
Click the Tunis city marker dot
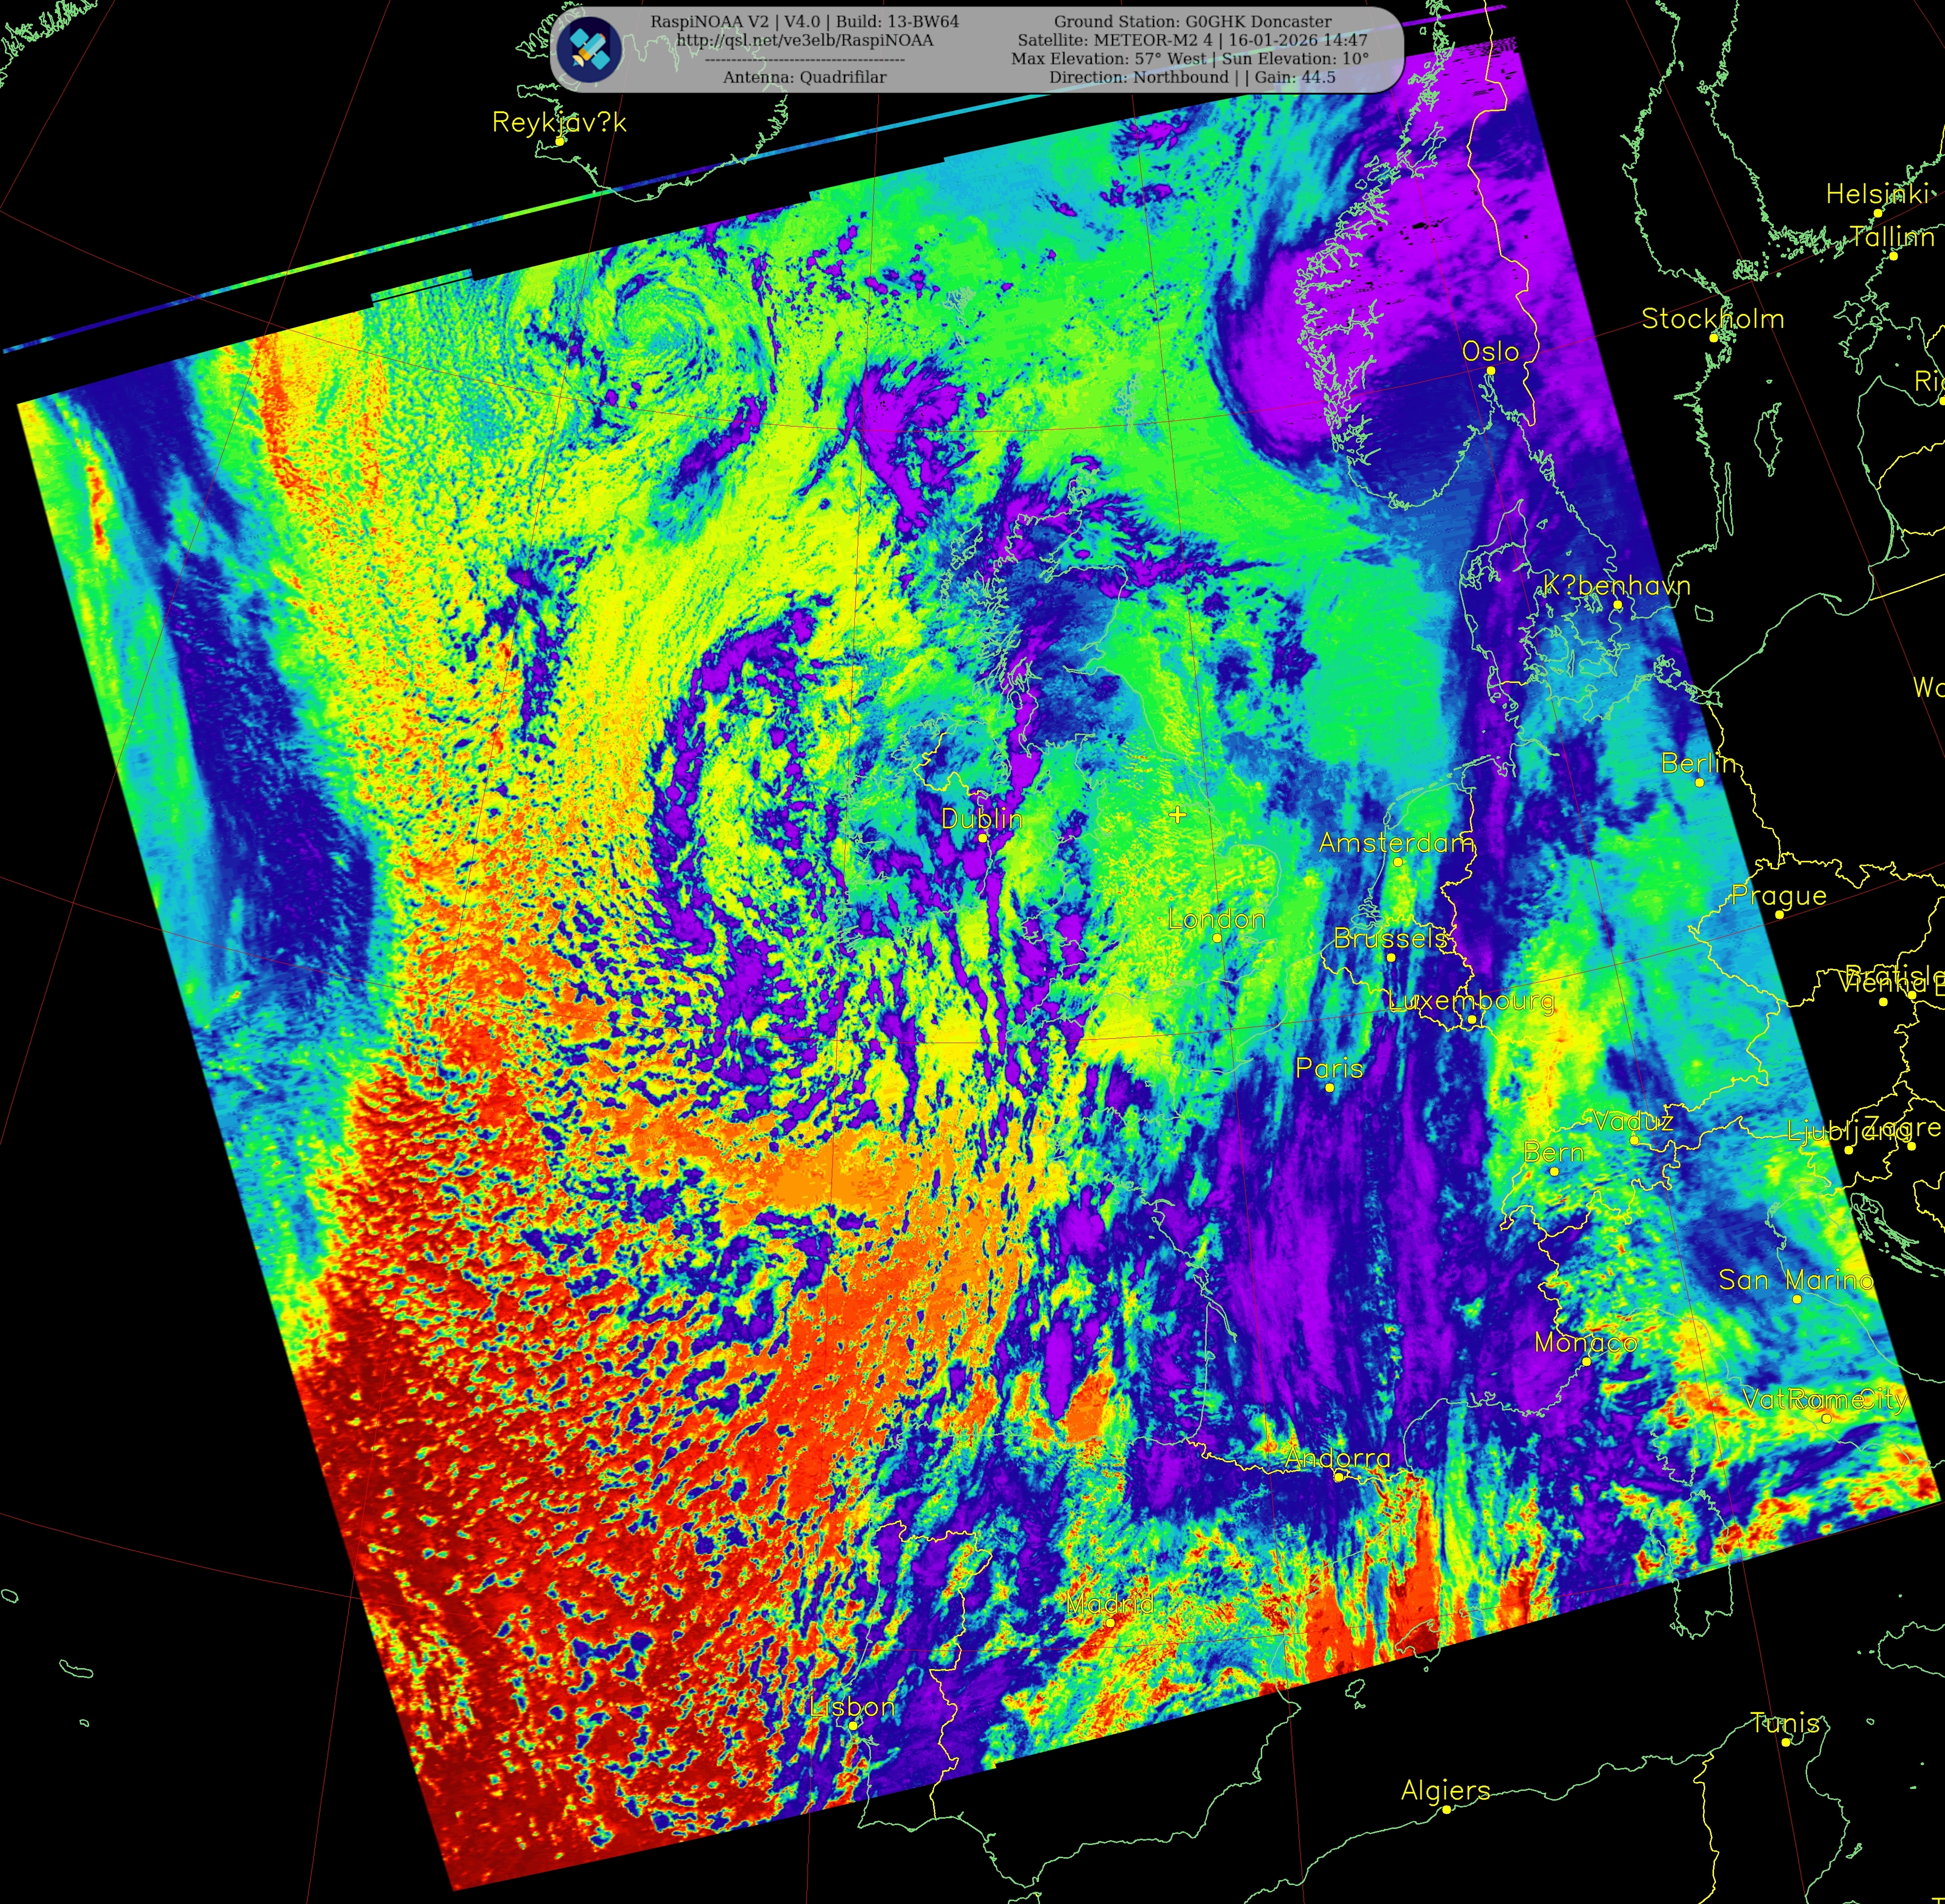(1786, 1742)
